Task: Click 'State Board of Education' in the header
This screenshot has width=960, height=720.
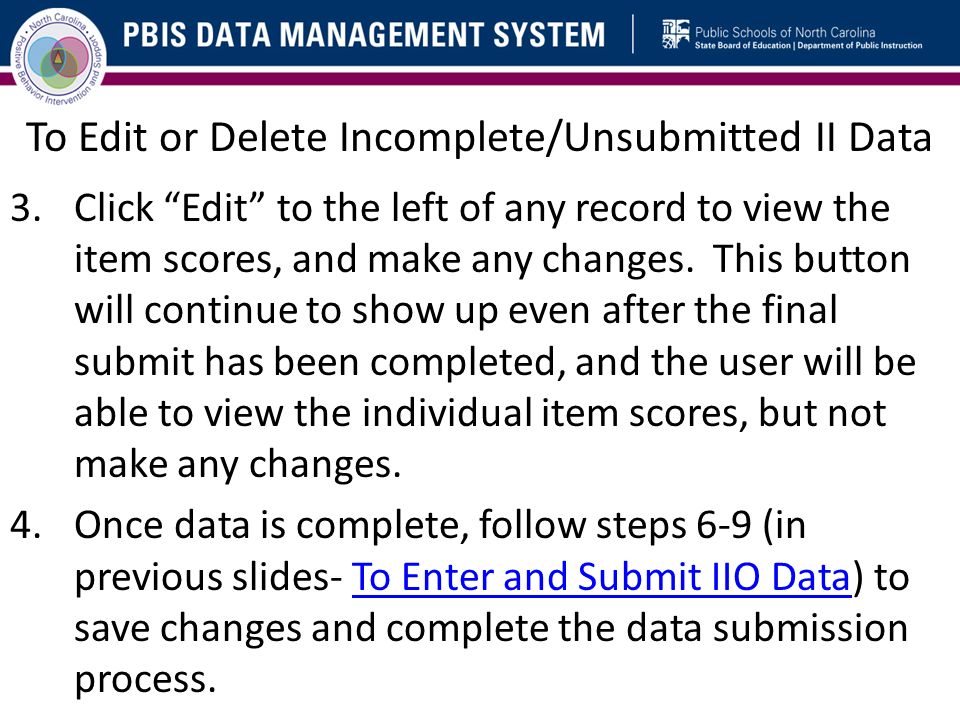Action: point(743,45)
